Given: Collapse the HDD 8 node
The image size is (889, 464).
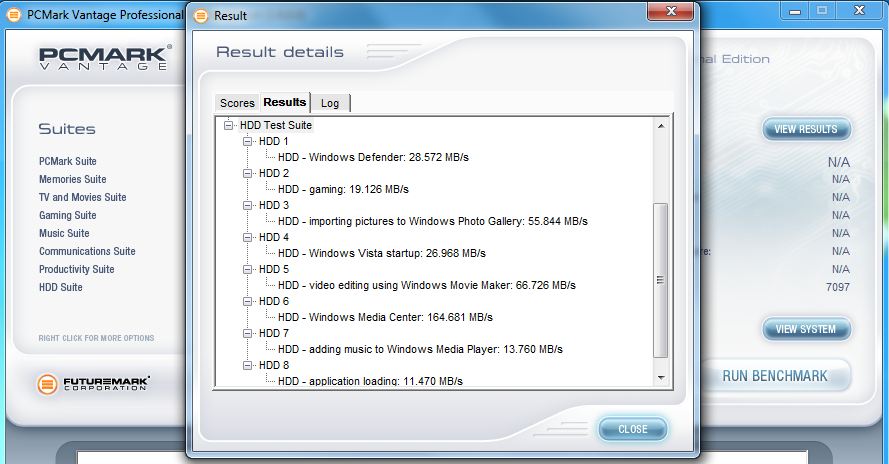Looking at the screenshot, I should (x=248, y=365).
